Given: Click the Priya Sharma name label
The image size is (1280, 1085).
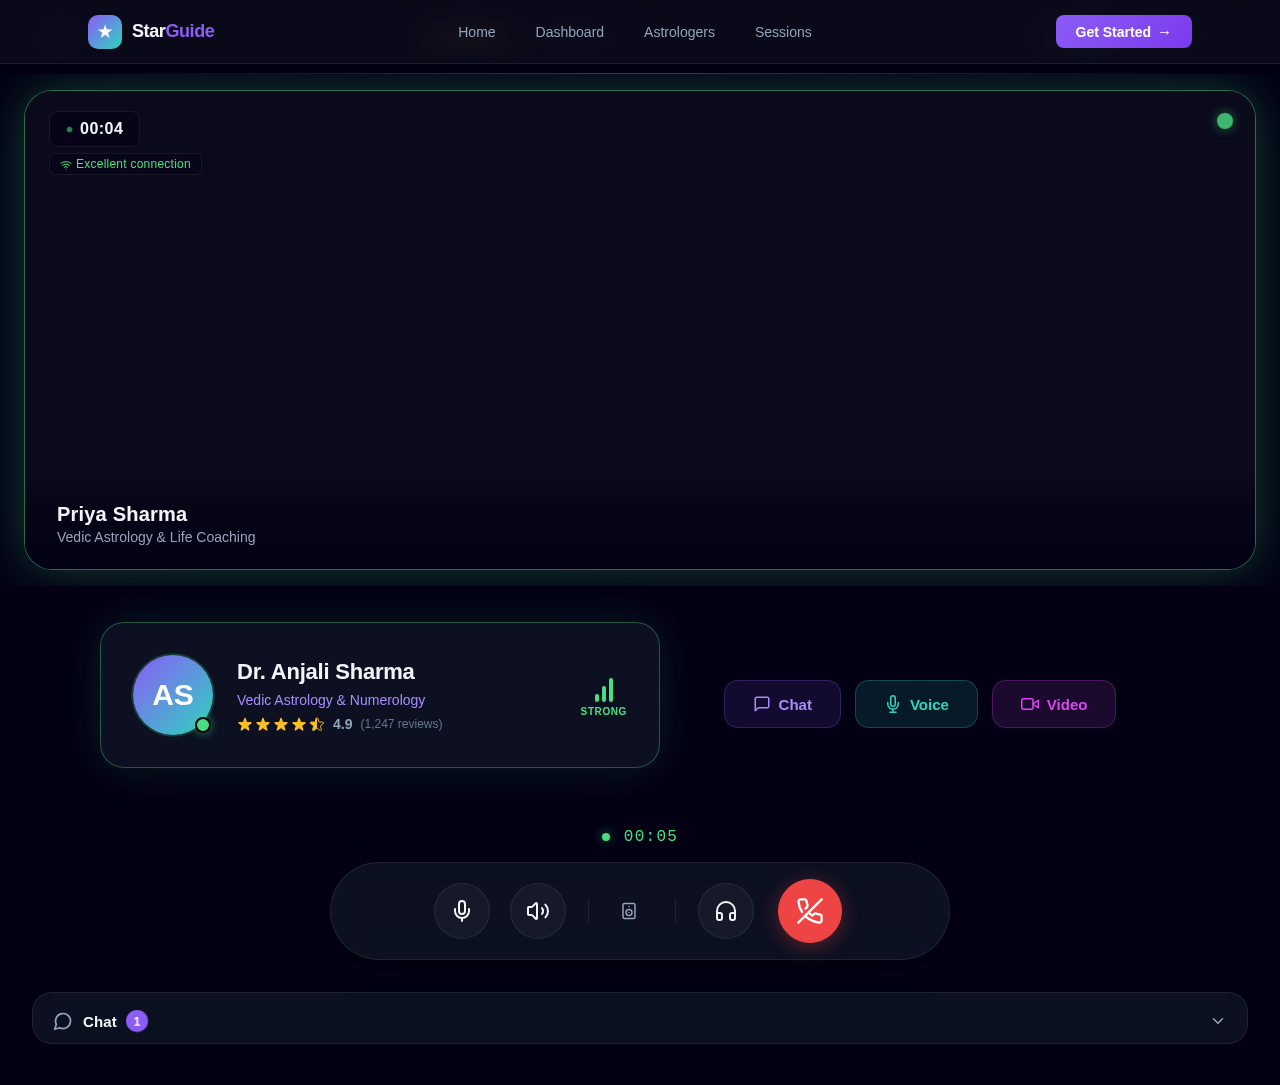Looking at the screenshot, I should pos(122,514).
